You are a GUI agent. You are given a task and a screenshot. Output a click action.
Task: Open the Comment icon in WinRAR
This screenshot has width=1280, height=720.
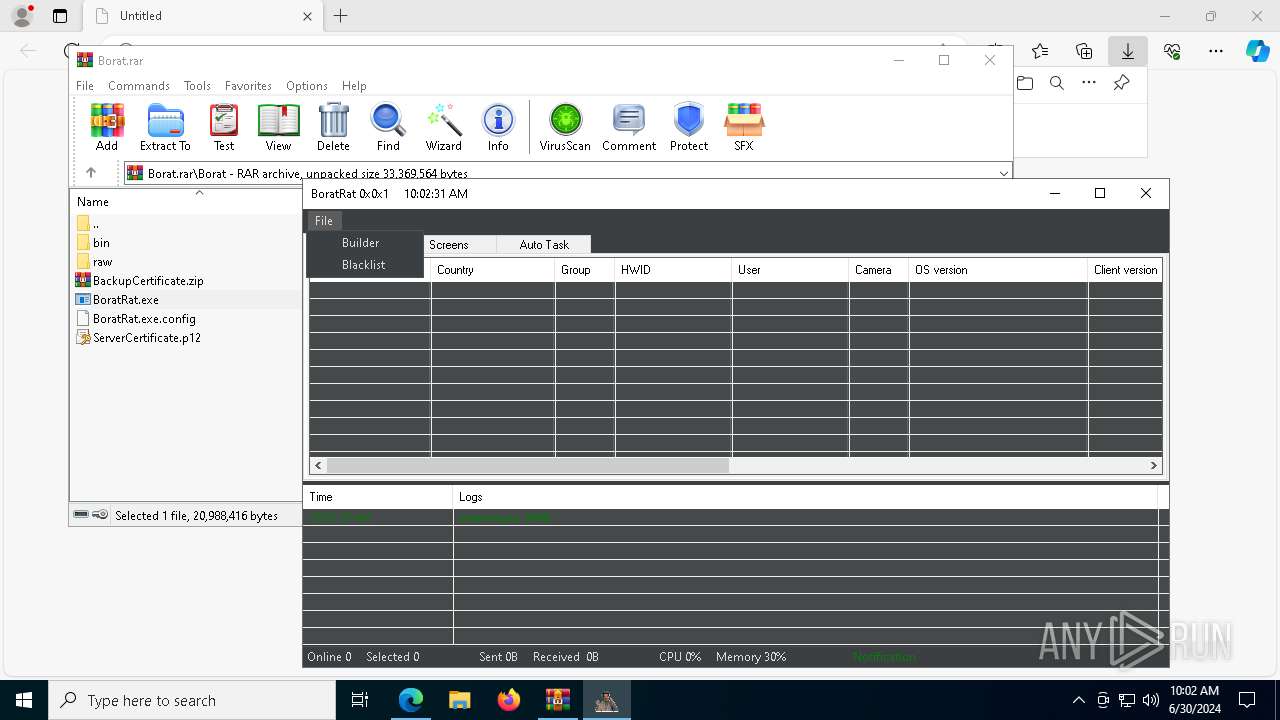pyautogui.click(x=629, y=127)
